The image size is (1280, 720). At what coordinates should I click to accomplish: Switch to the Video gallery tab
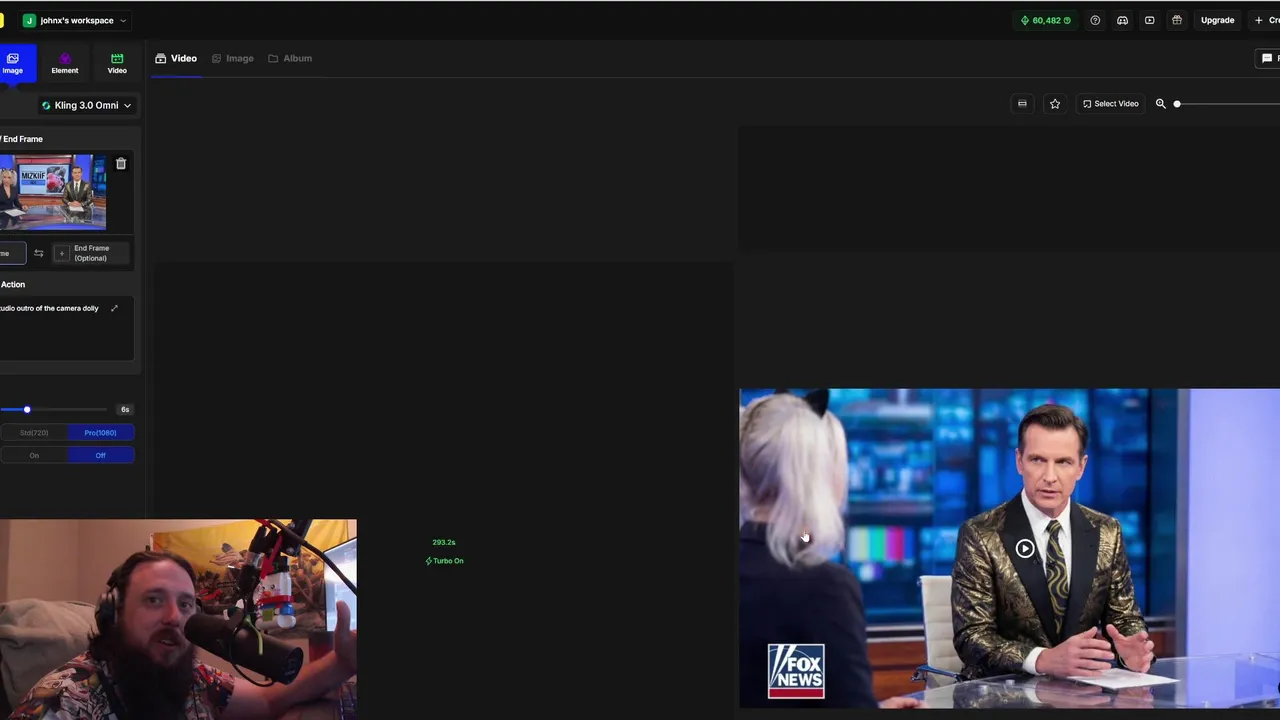pos(176,58)
